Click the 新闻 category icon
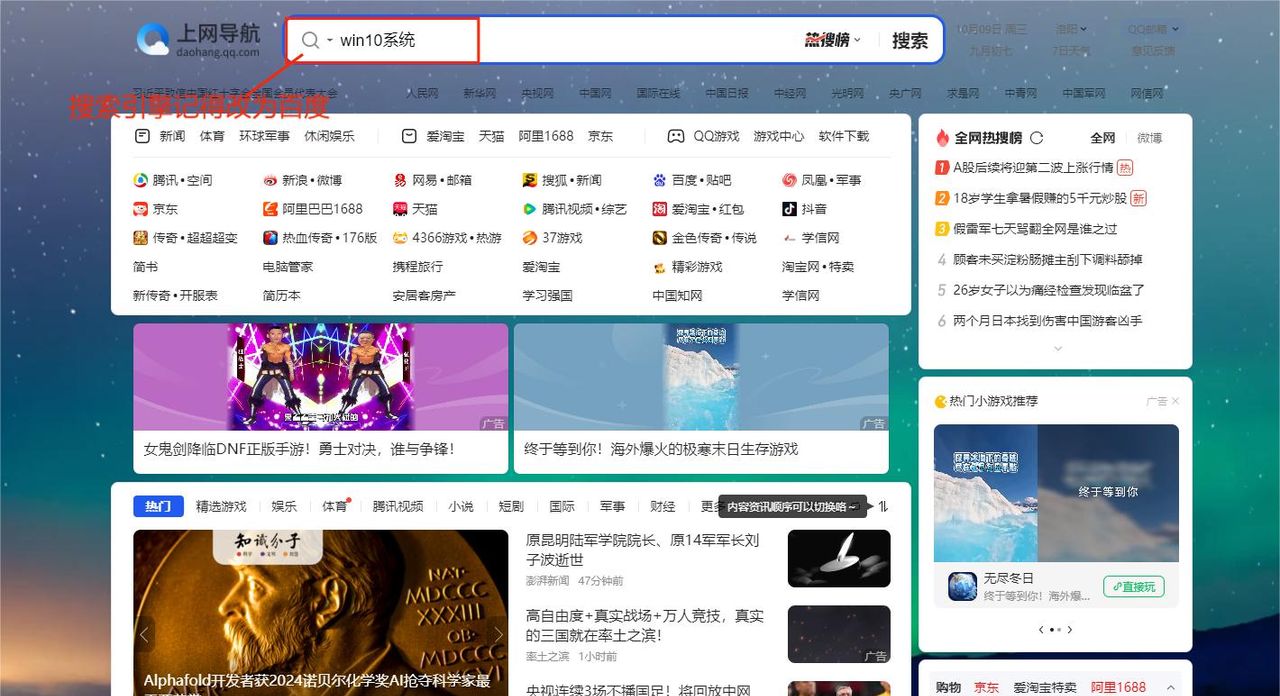This screenshot has width=1280, height=696. pos(142,136)
